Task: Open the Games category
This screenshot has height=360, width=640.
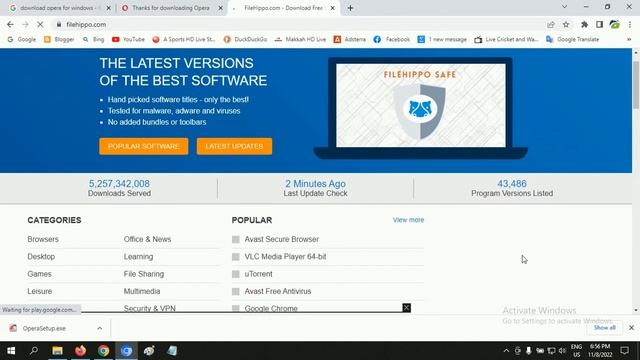Action: click(x=40, y=274)
